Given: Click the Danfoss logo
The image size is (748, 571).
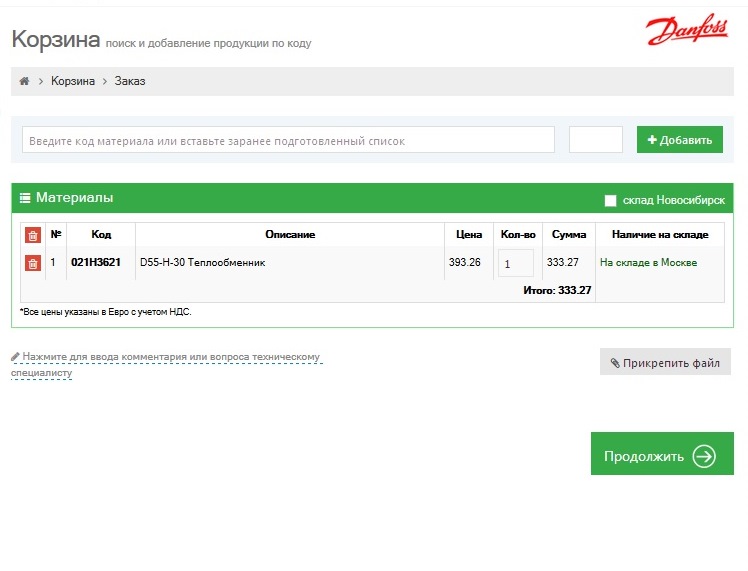Looking at the screenshot, I should 687,29.
